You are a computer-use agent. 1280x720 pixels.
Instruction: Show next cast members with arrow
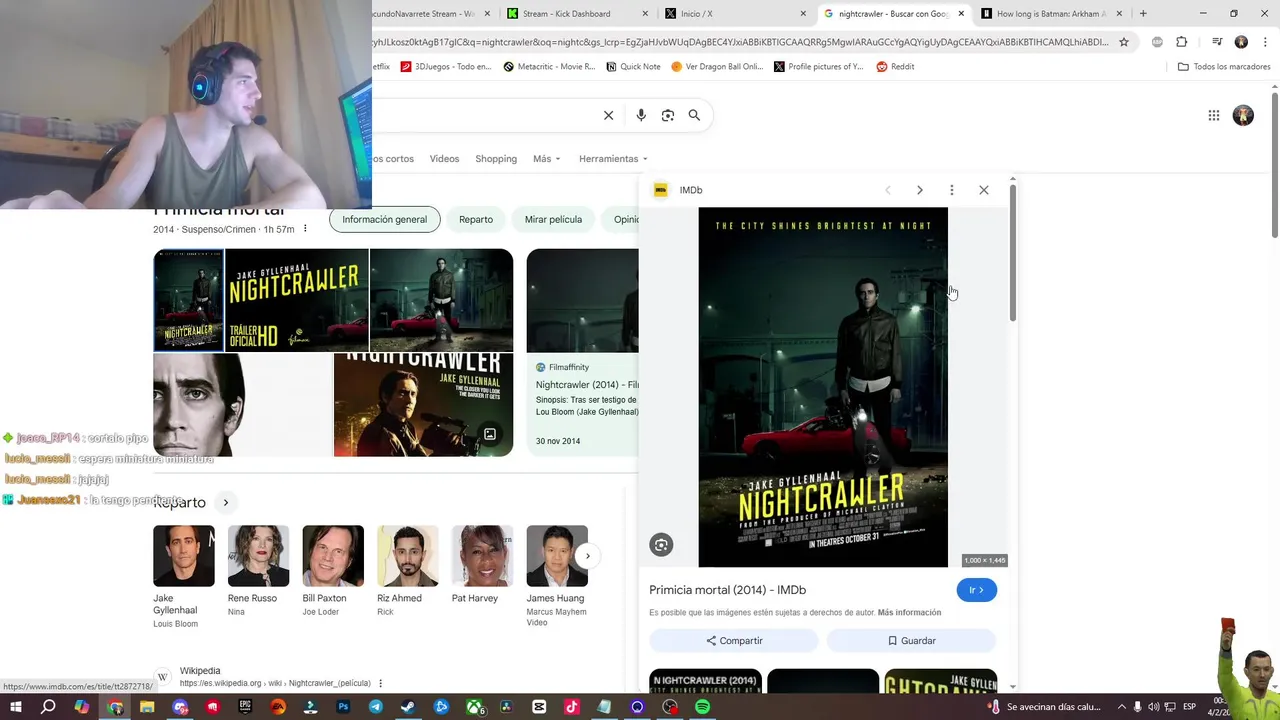coord(588,556)
